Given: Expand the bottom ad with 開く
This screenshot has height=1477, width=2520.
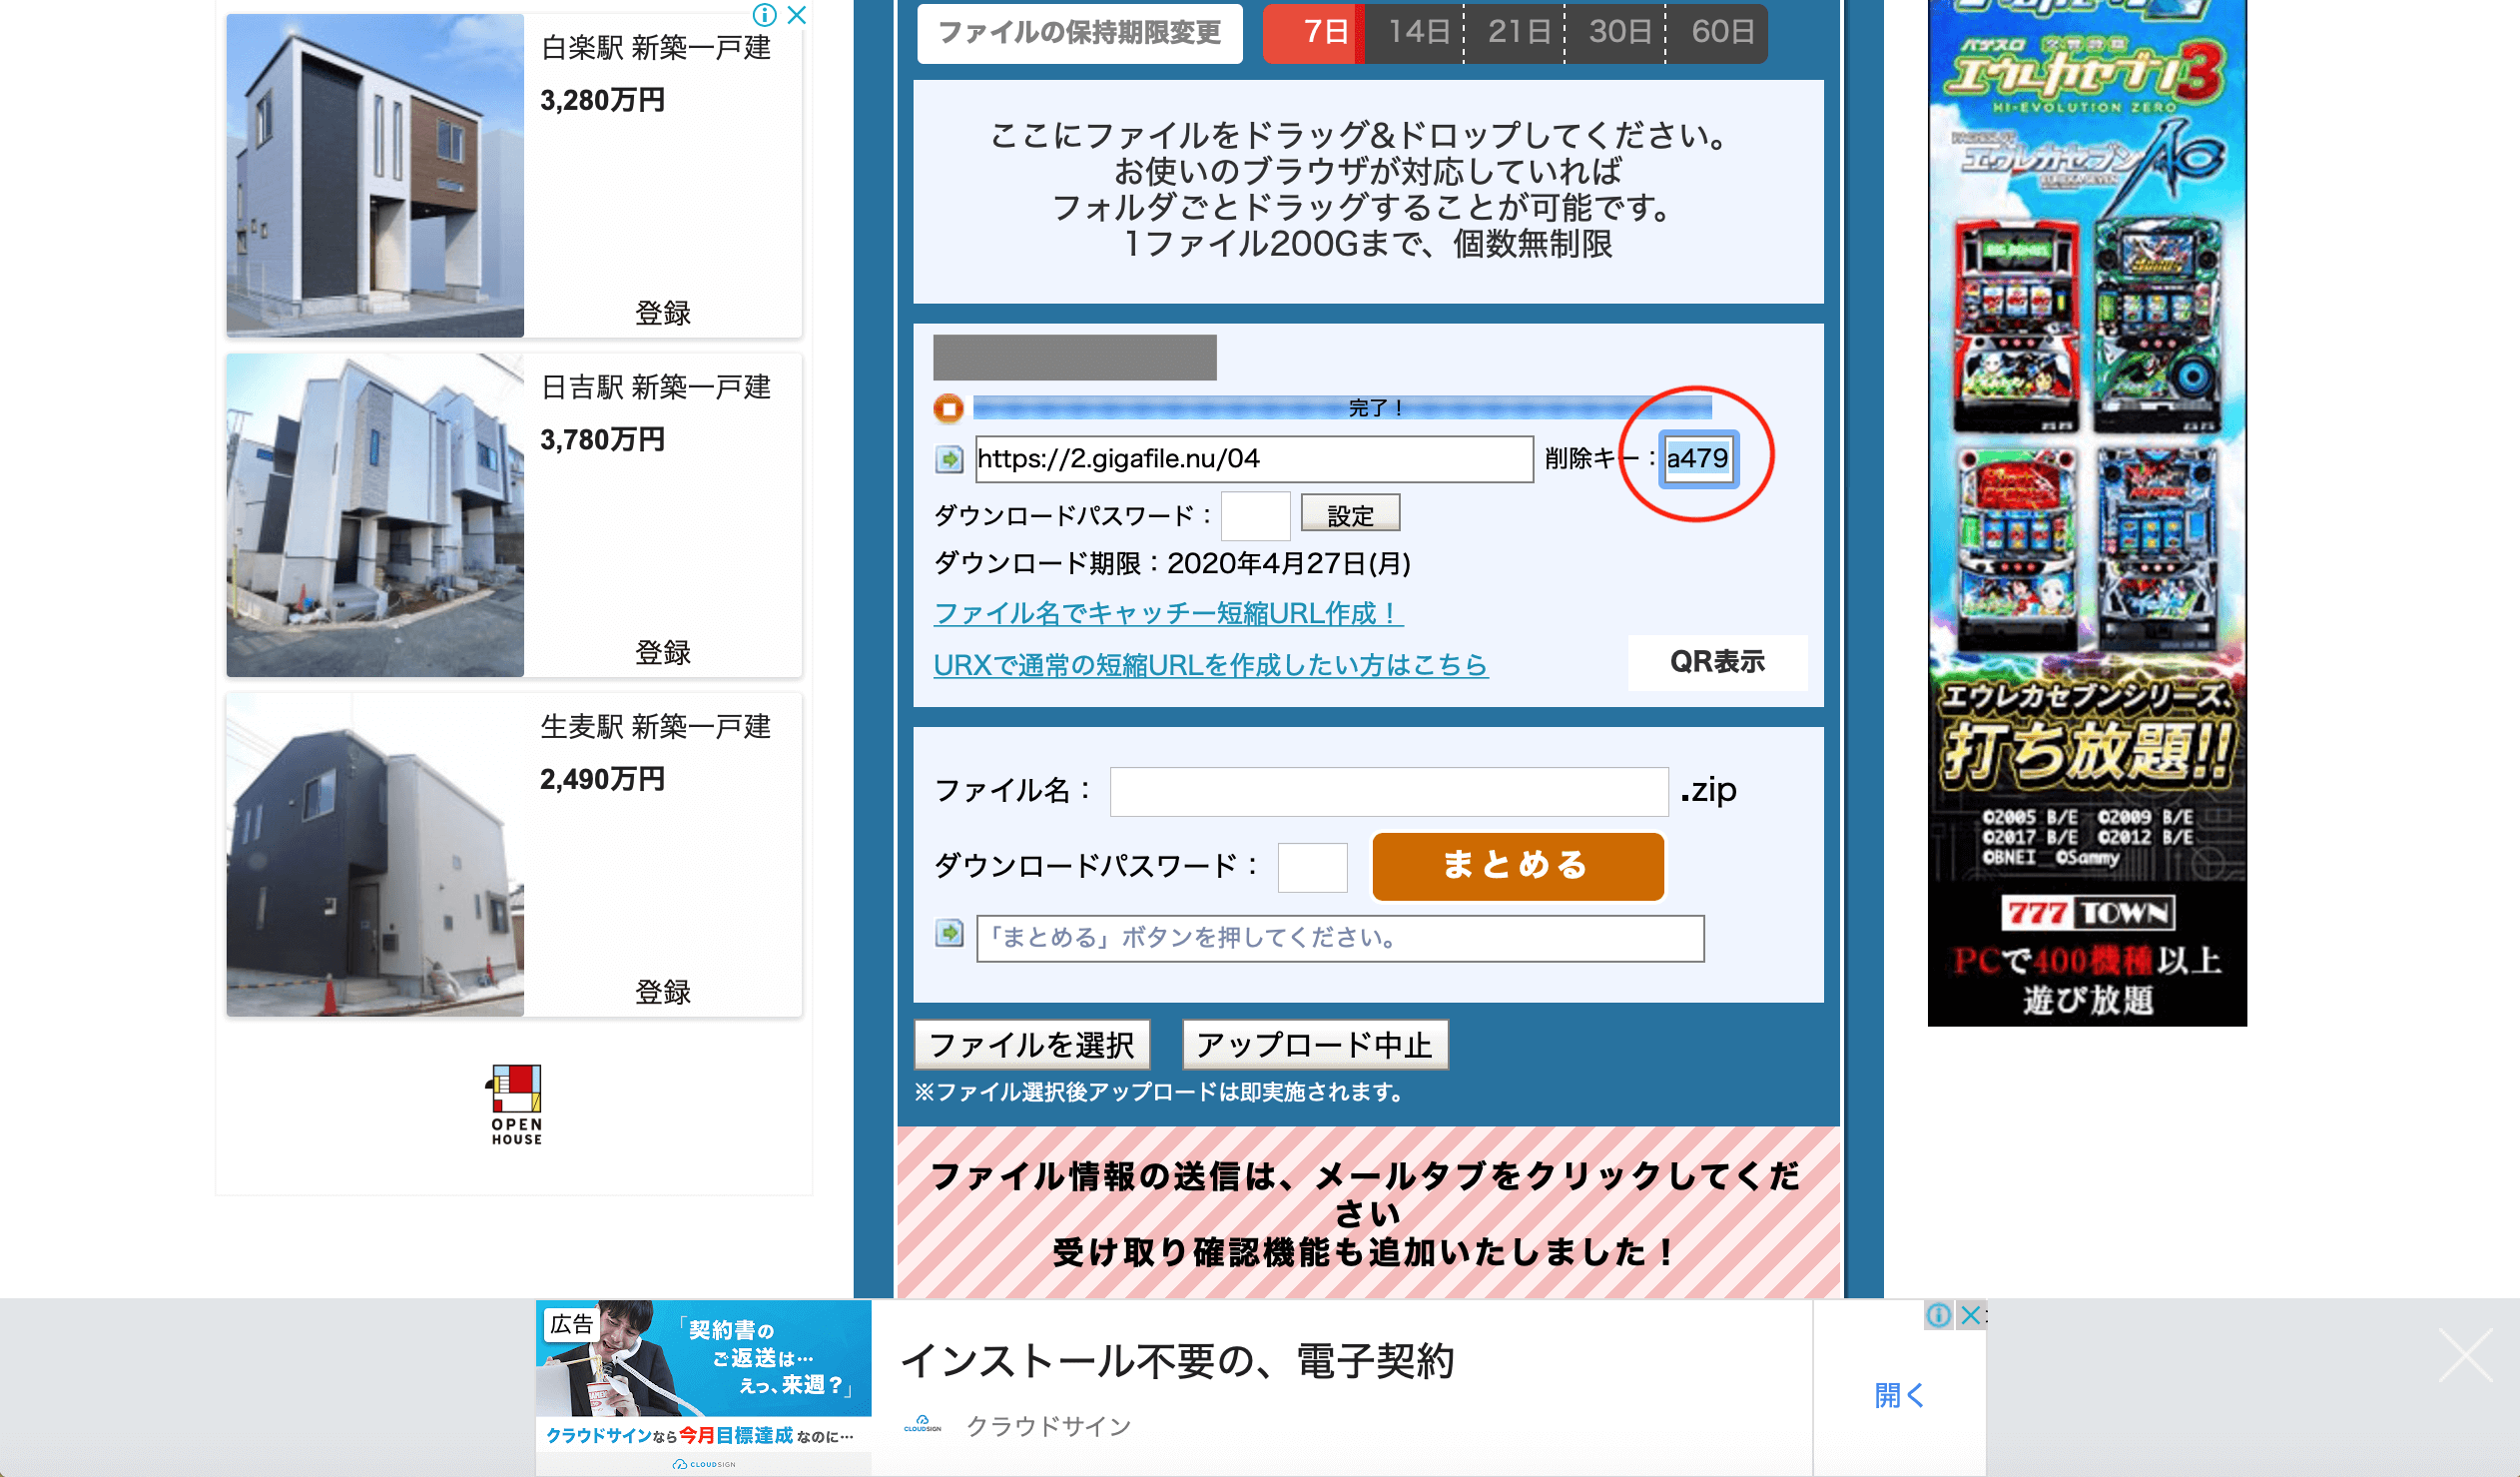Looking at the screenshot, I should click(1898, 1395).
